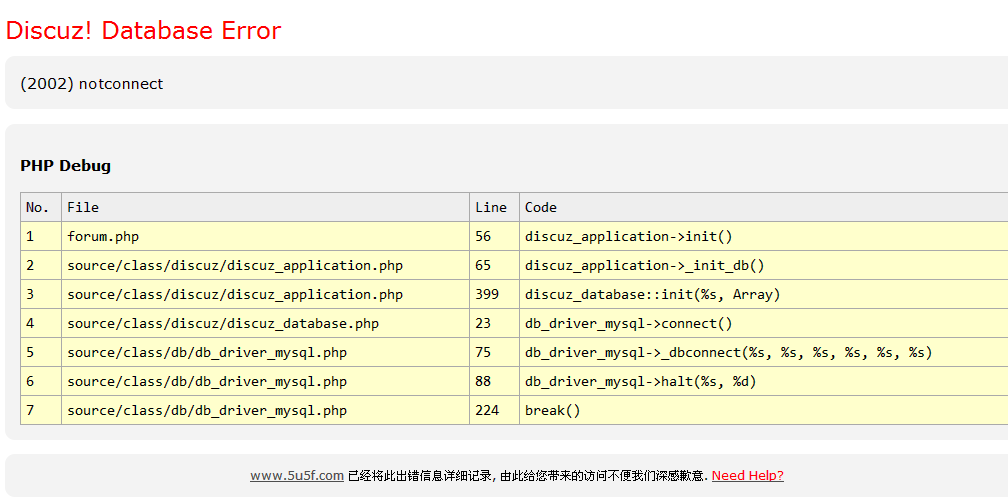Select the Code column header

pos(541,208)
